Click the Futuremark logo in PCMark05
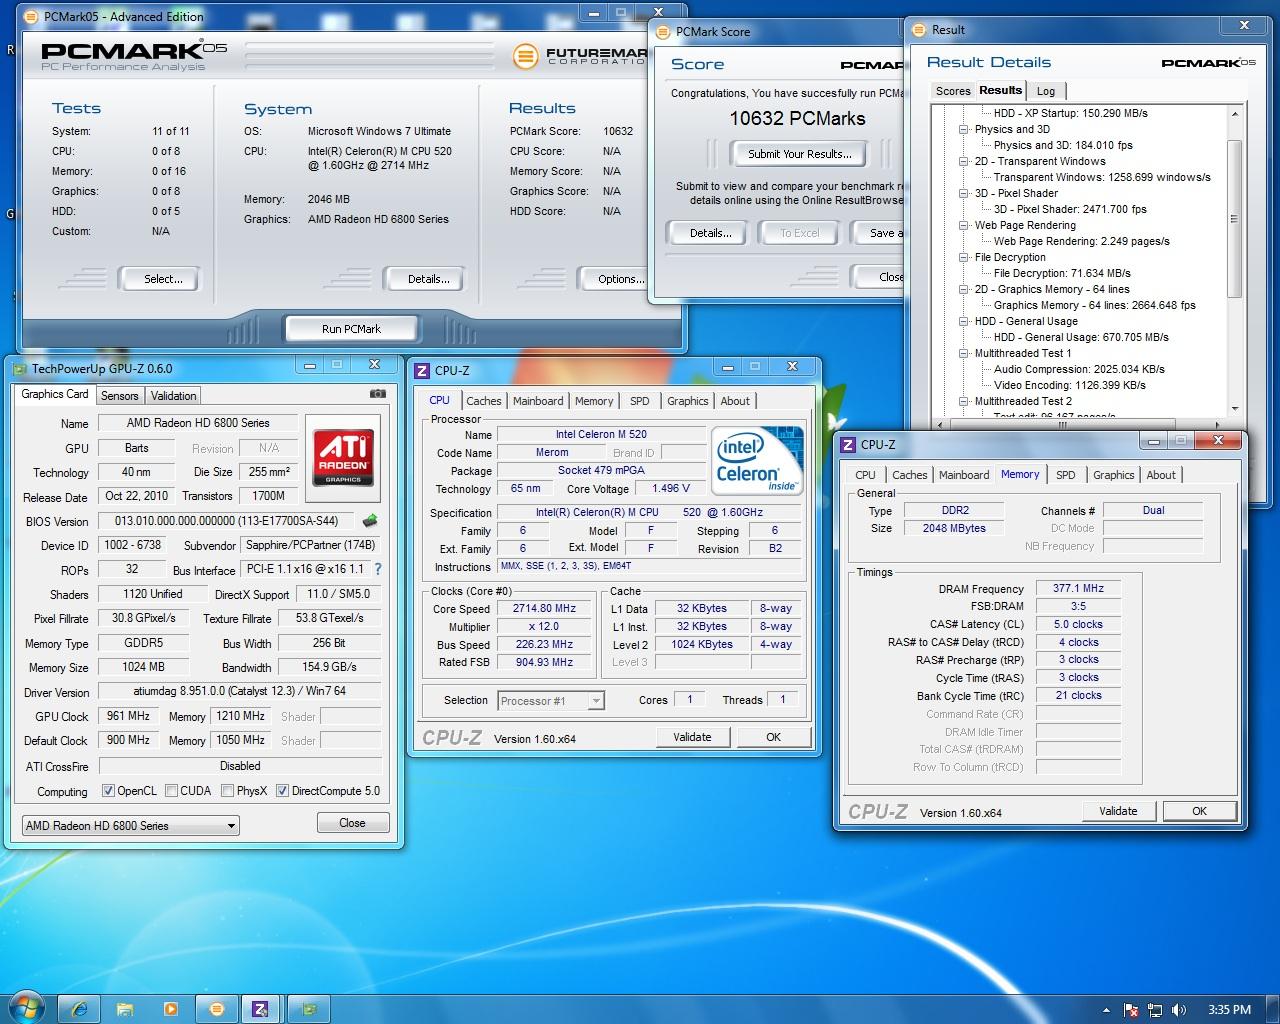Viewport: 1280px width, 1024px height. (580, 56)
